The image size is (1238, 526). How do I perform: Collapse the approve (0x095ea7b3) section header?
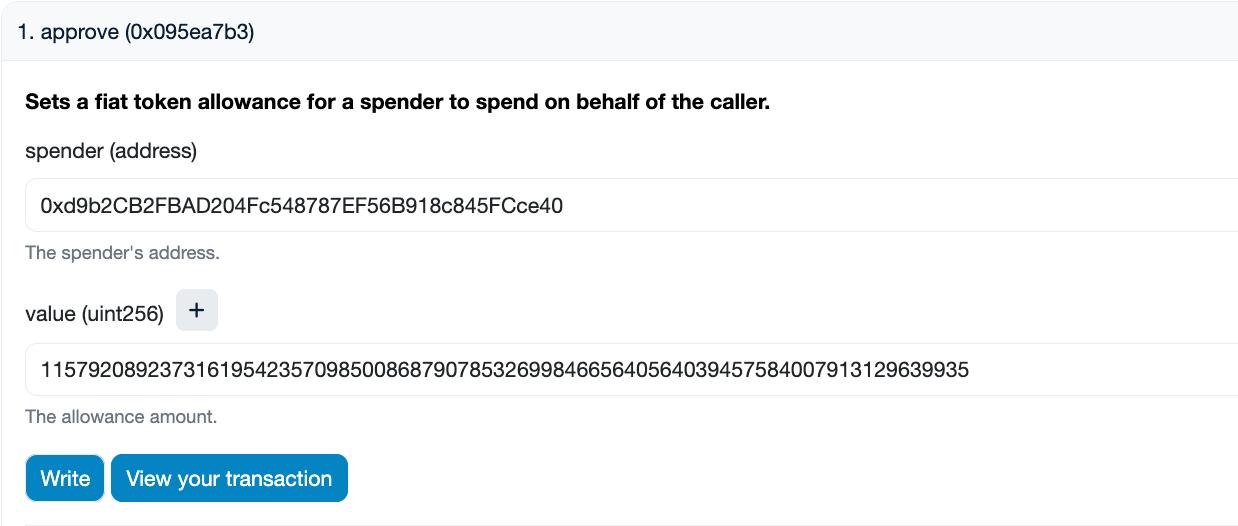(619, 32)
